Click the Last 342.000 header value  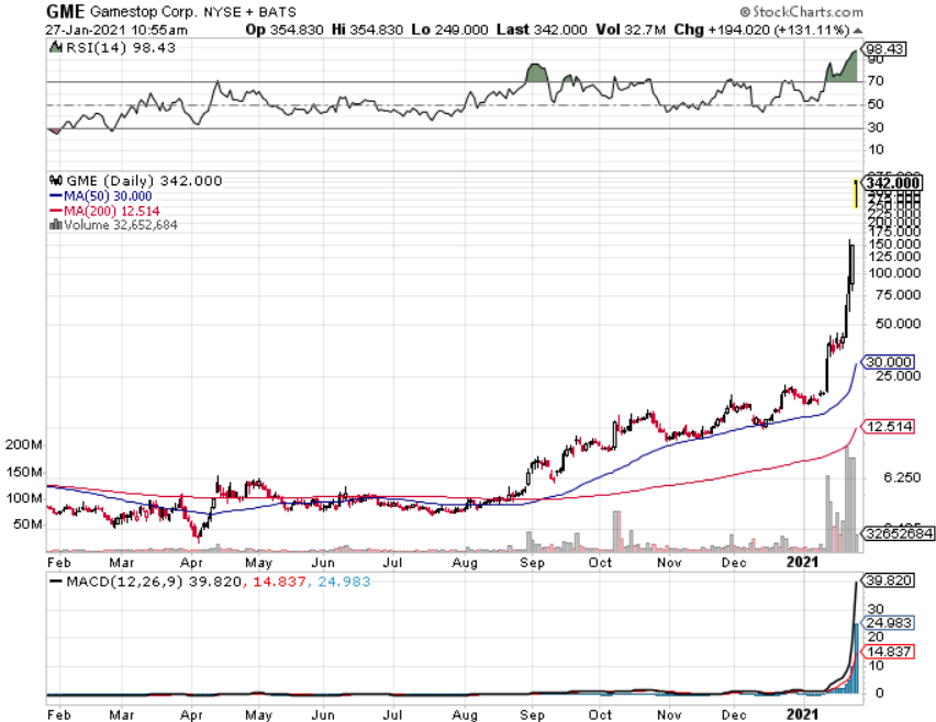point(541,30)
